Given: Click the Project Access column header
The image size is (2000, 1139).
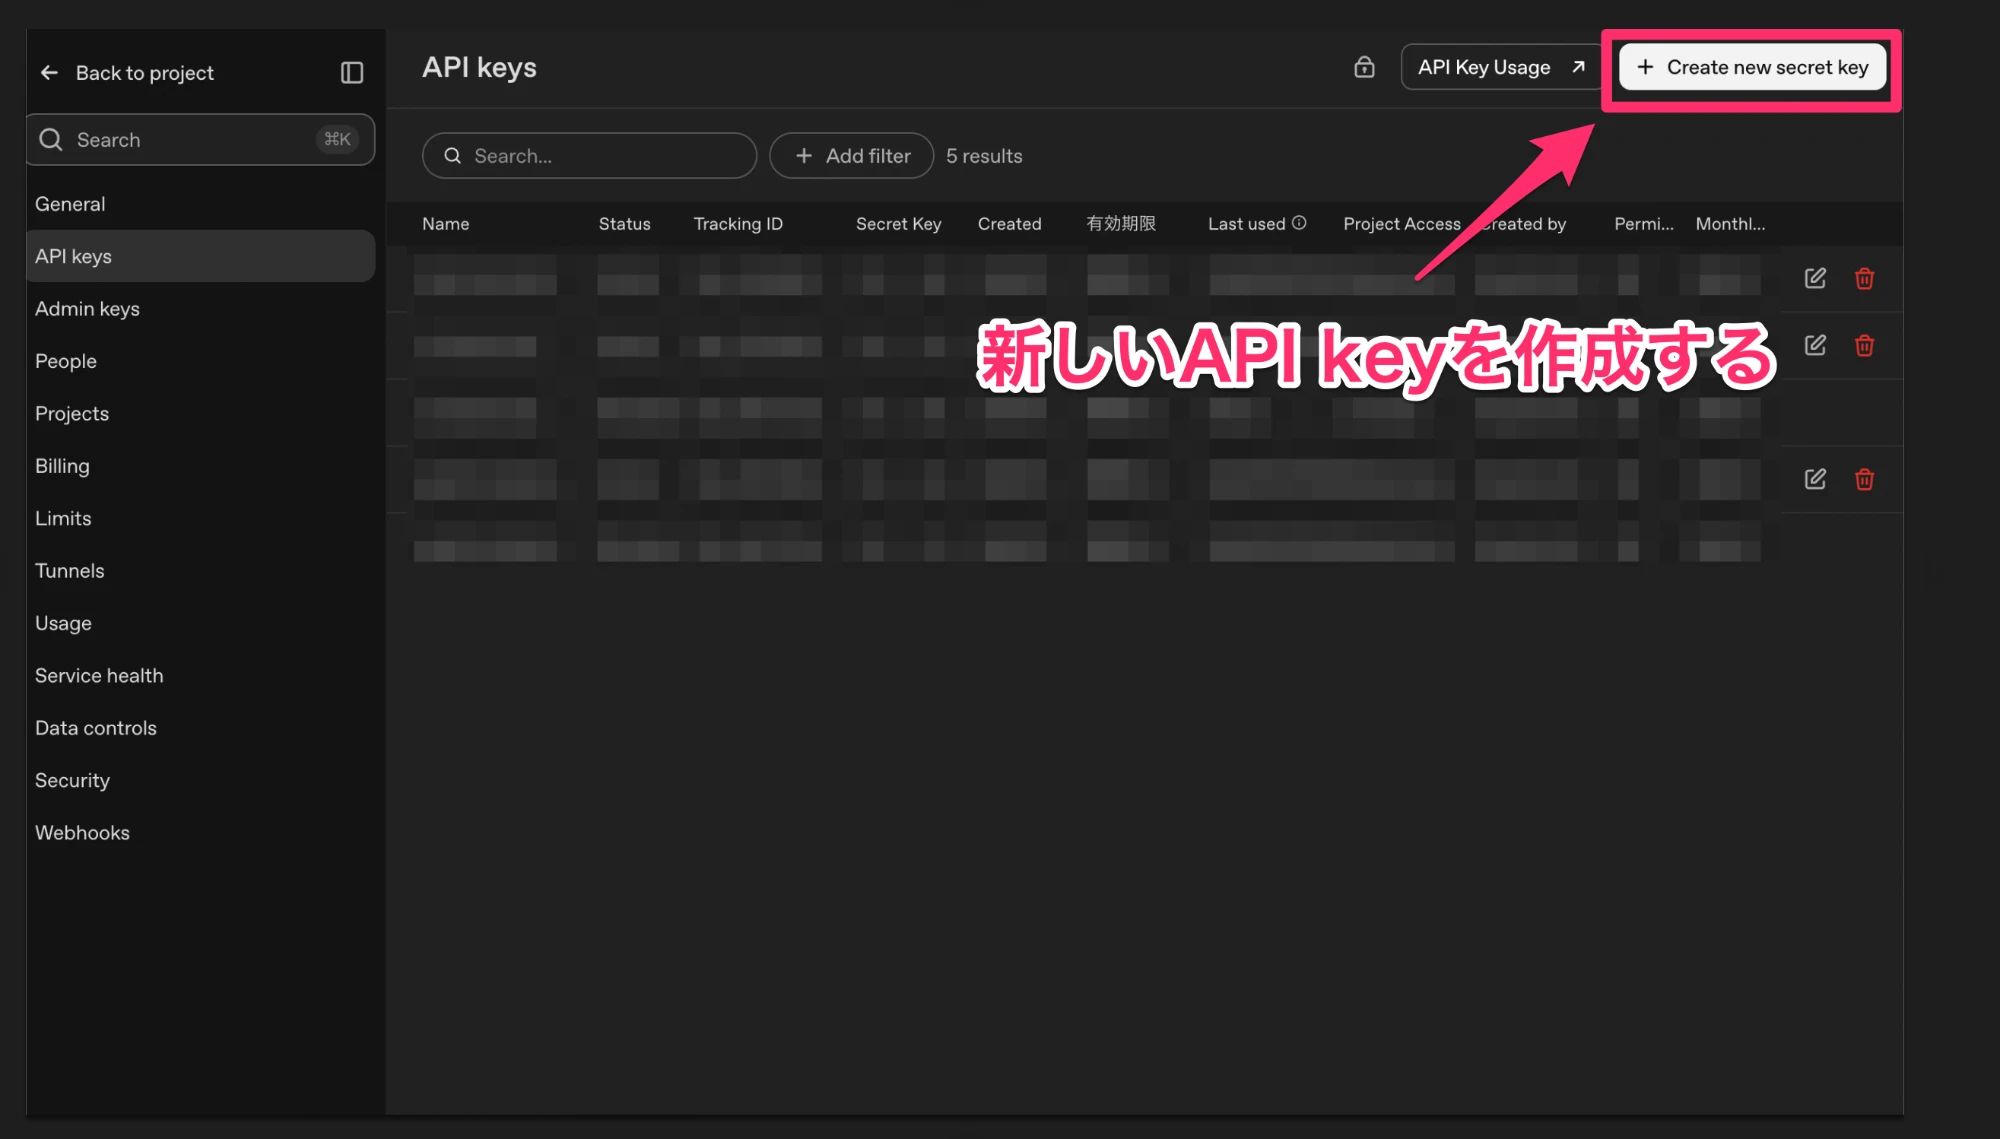Looking at the screenshot, I should click(x=1401, y=224).
